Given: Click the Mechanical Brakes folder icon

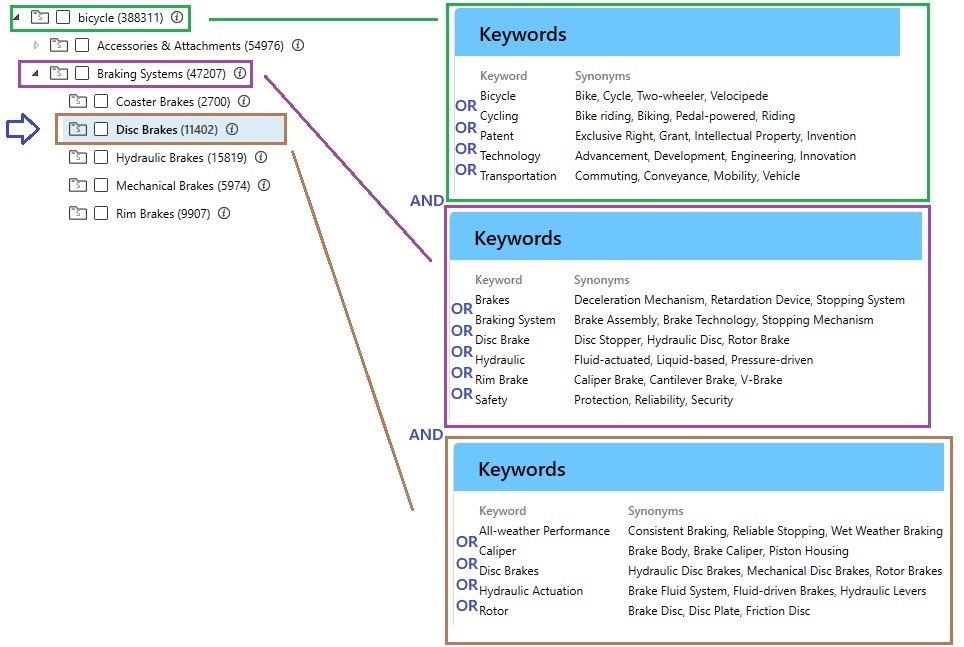Looking at the screenshot, I should (78, 185).
